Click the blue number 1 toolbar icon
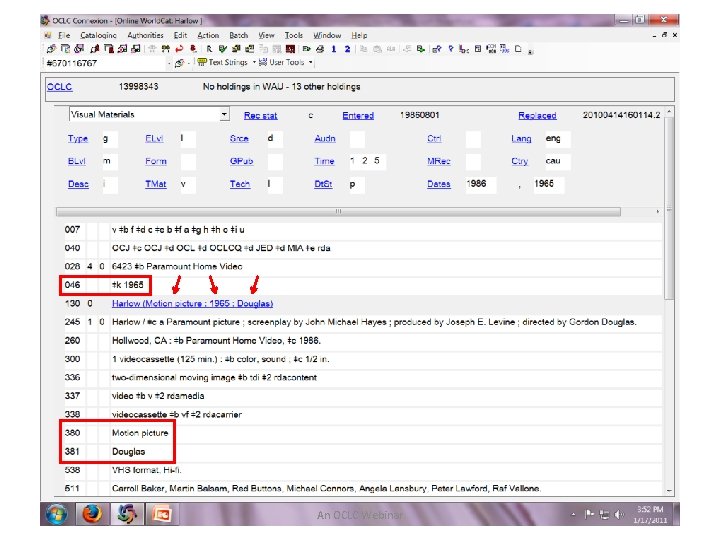720x540 pixels. click(334, 49)
